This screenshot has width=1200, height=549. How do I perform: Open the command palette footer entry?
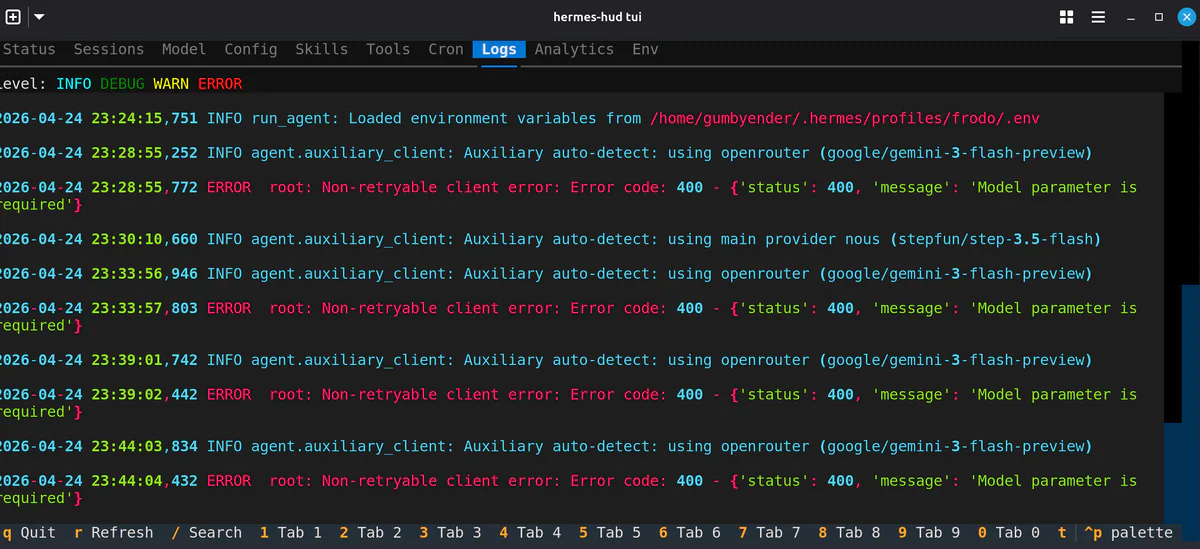[x=1128, y=533]
